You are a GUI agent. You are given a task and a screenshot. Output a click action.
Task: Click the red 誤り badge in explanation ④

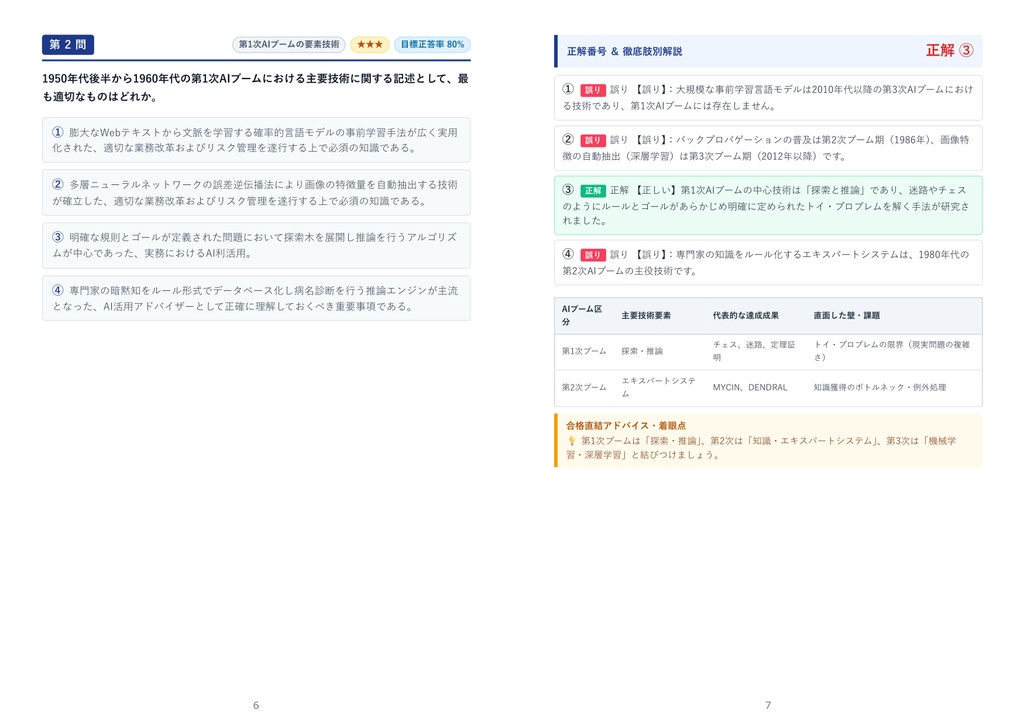[x=592, y=255]
